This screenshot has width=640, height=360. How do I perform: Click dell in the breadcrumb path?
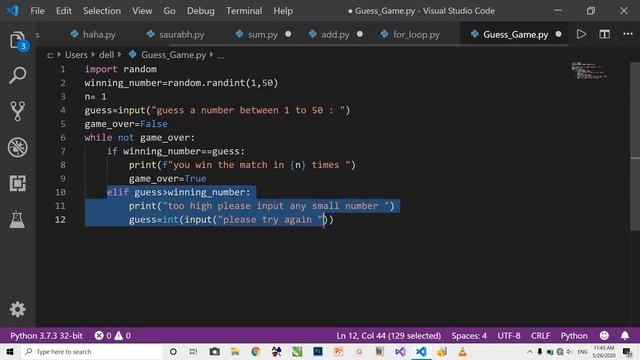[107, 55]
